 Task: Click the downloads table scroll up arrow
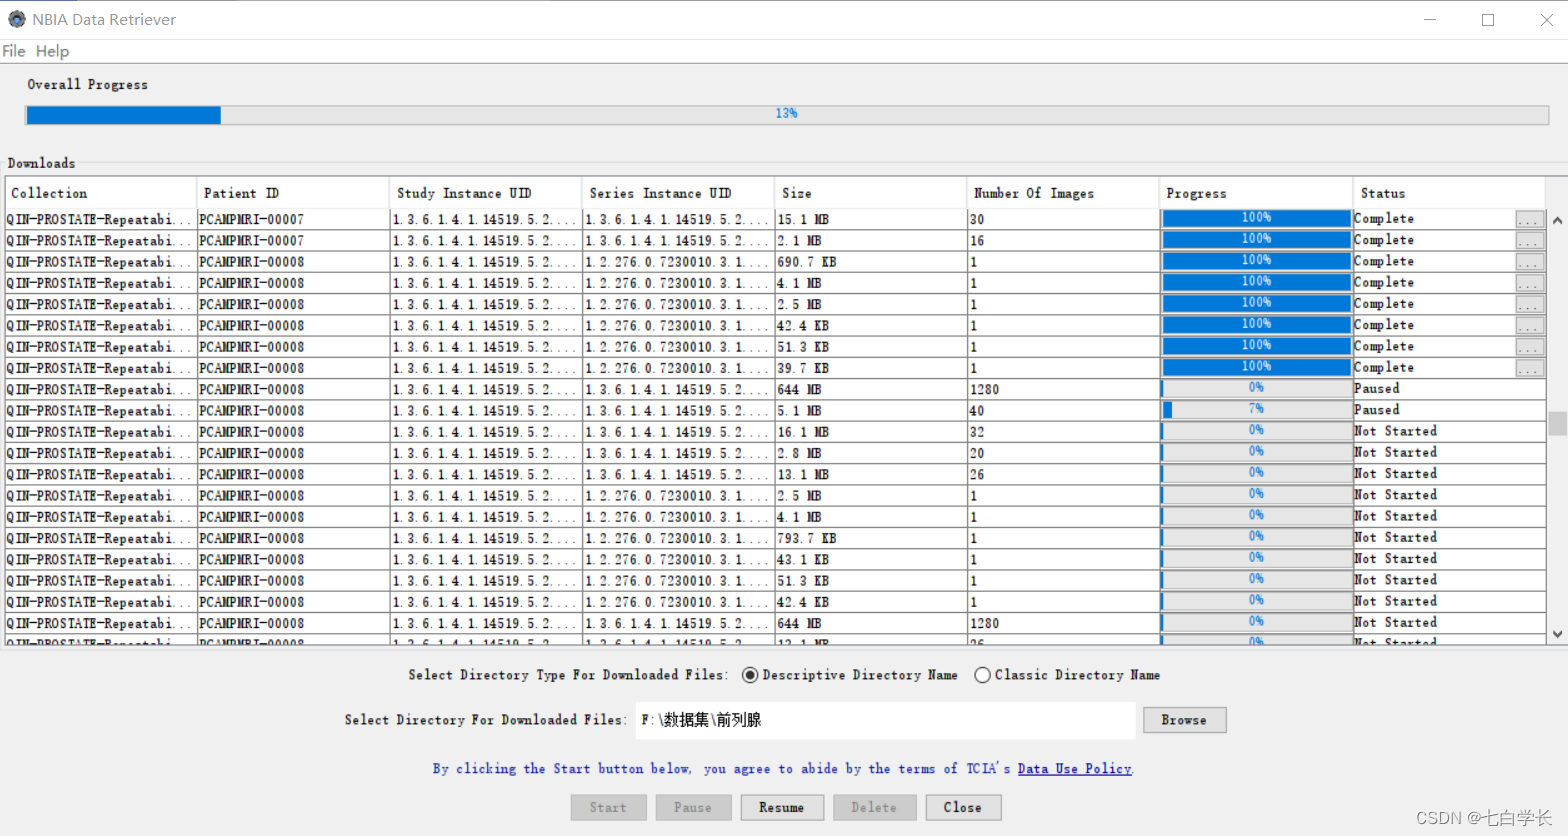coord(1557,220)
